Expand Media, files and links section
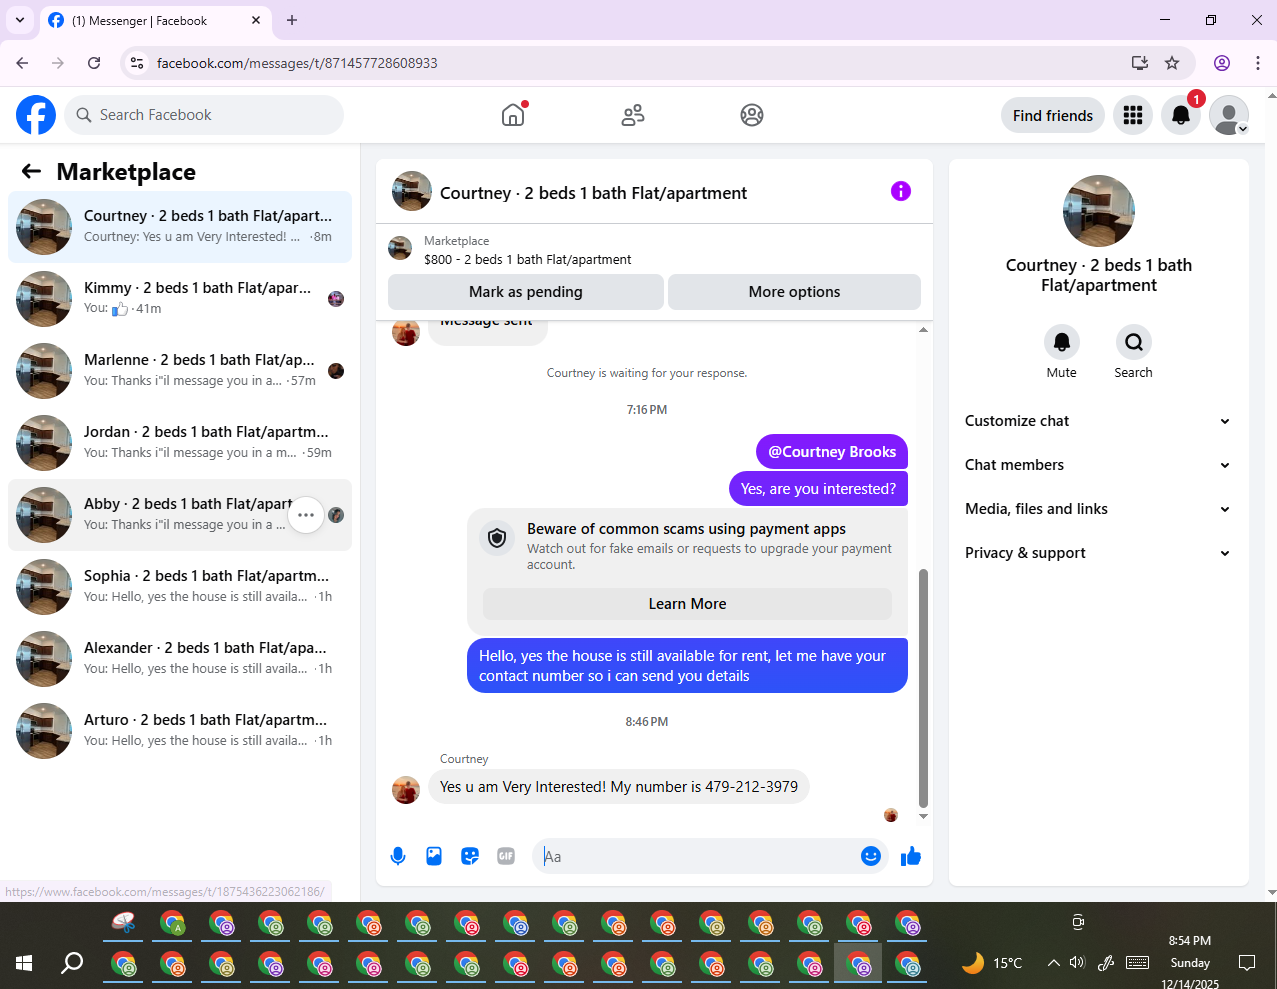This screenshot has width=1277, height=989. click(x=1098, y=509)
